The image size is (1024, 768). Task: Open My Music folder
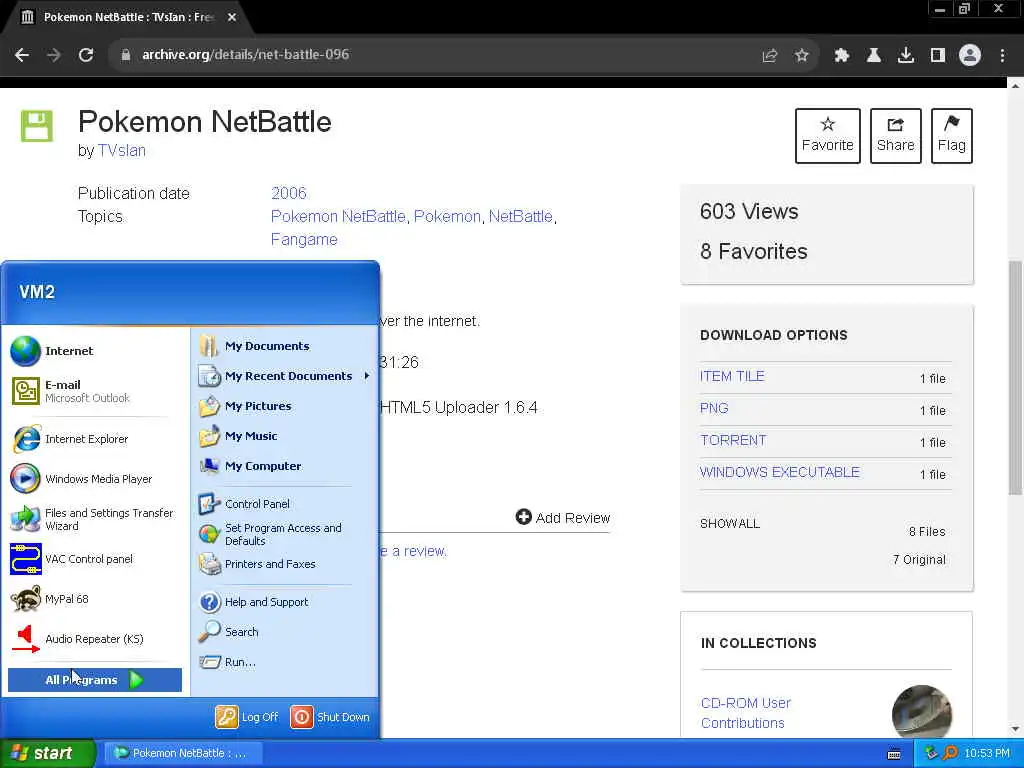coord(238,436)
